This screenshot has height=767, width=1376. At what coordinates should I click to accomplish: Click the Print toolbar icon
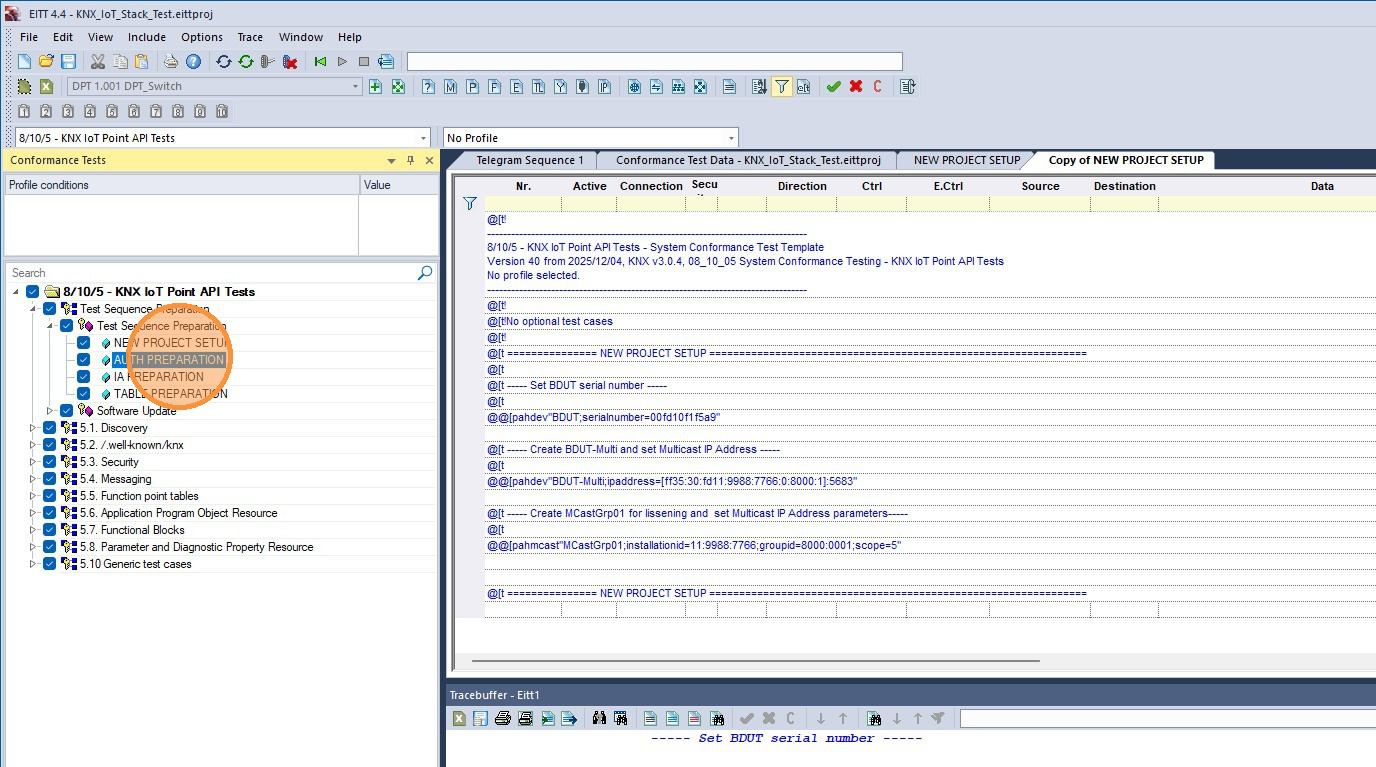[171, 62]
